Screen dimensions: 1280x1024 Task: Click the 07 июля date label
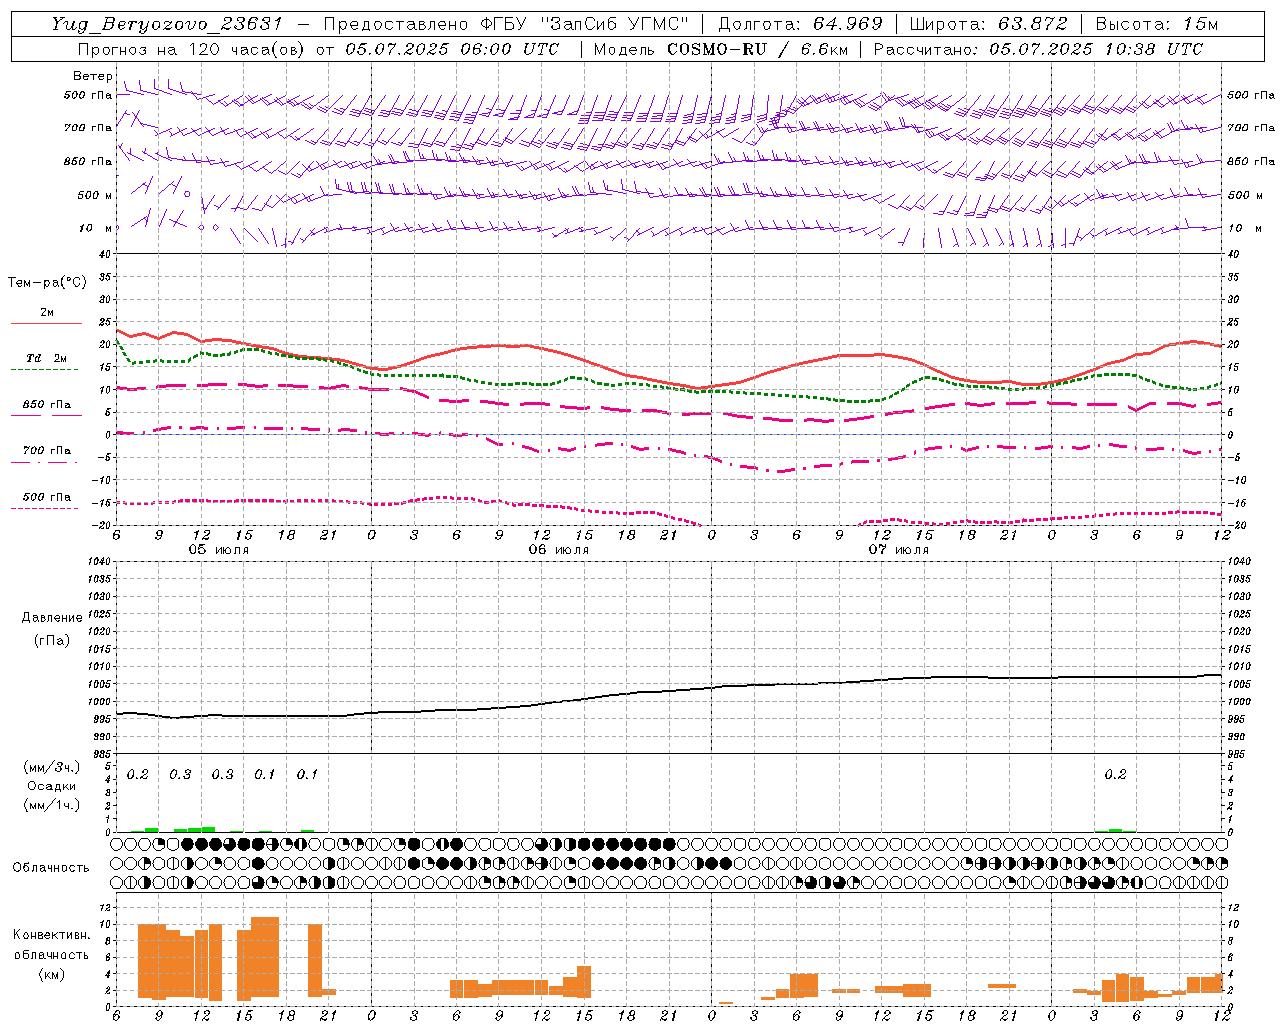coord(898,550)
